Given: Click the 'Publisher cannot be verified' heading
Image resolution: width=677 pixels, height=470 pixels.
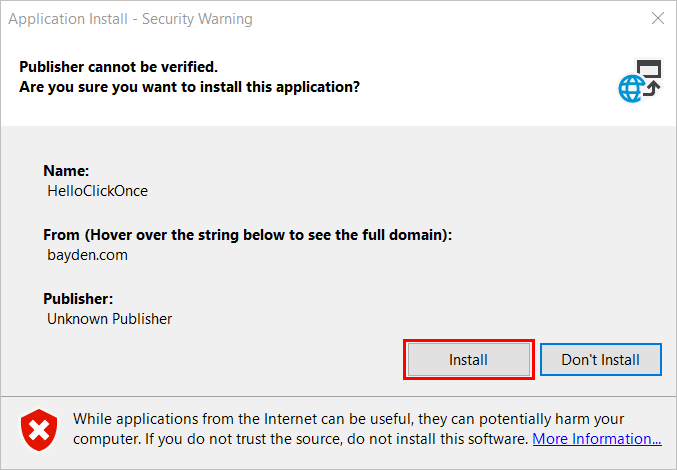Looking at the screenshot, I should pyautogui.click(x=119, y=67).
